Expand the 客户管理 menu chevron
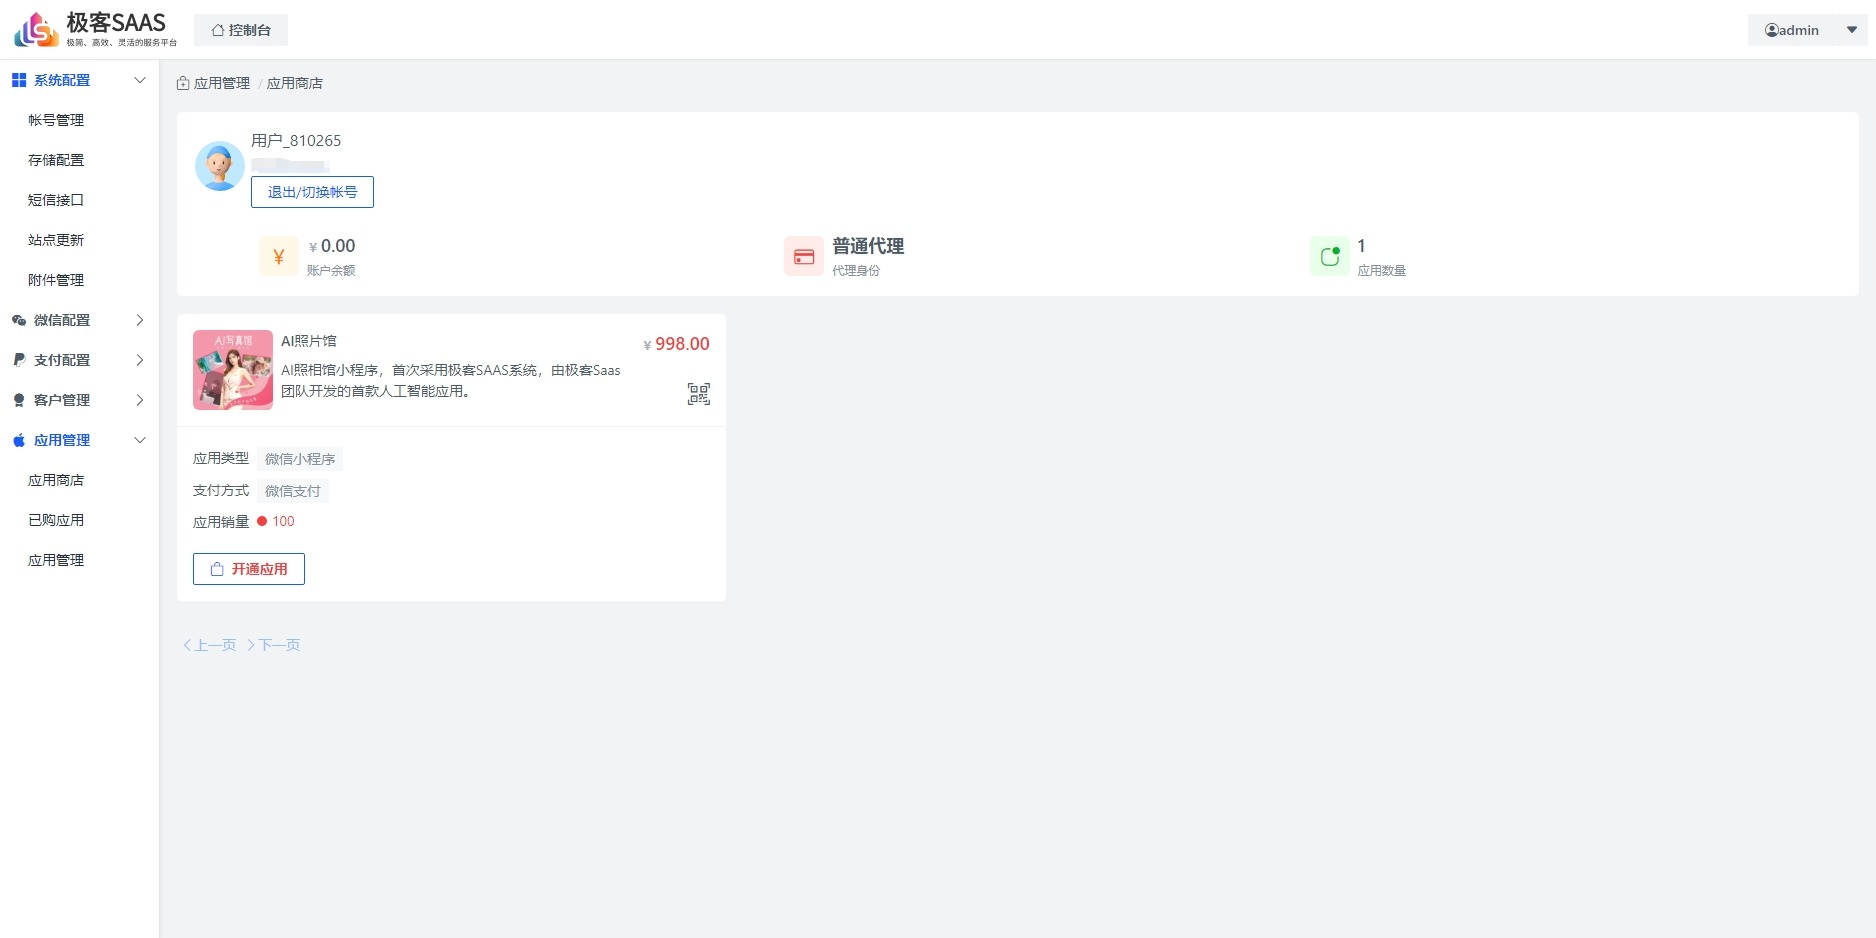 coord(140,400)
